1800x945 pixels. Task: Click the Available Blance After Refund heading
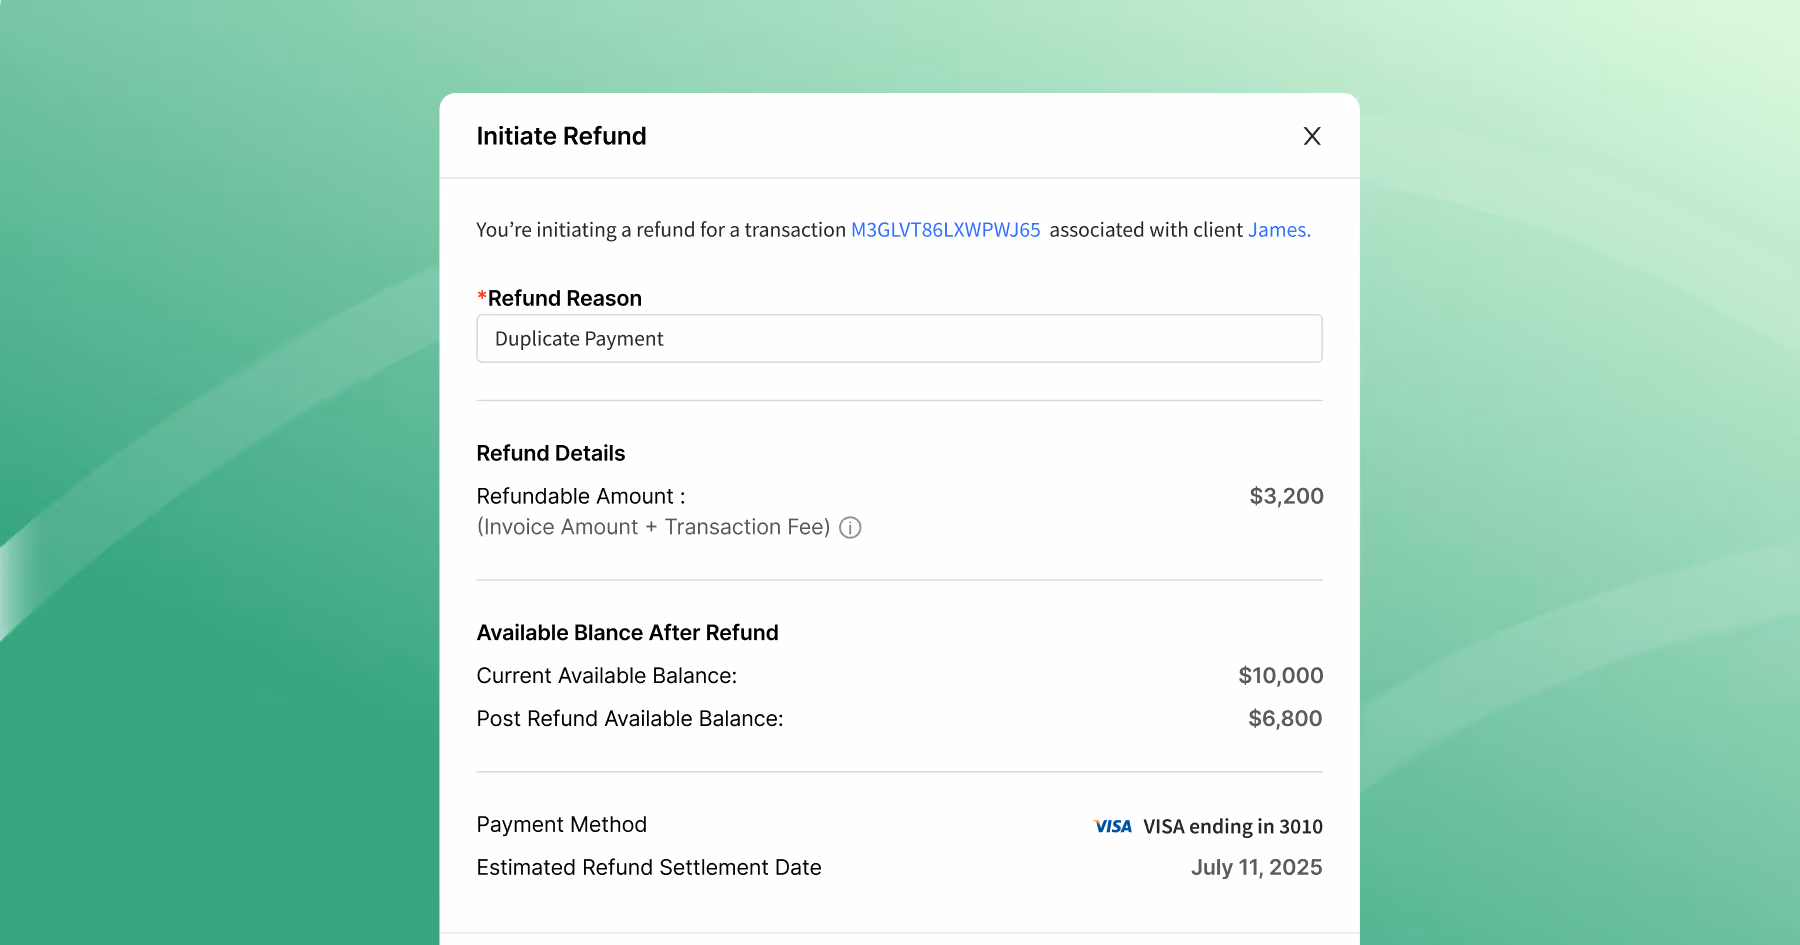pos(627,632)
